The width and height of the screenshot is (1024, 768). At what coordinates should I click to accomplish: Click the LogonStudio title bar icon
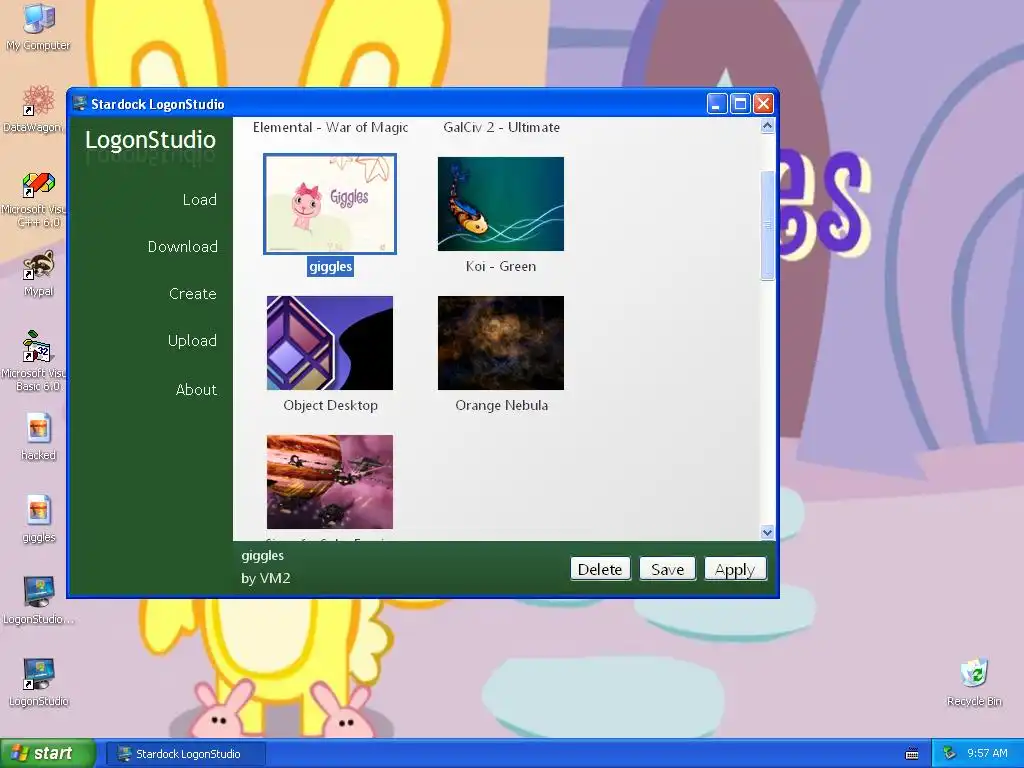tap(80, 104)
